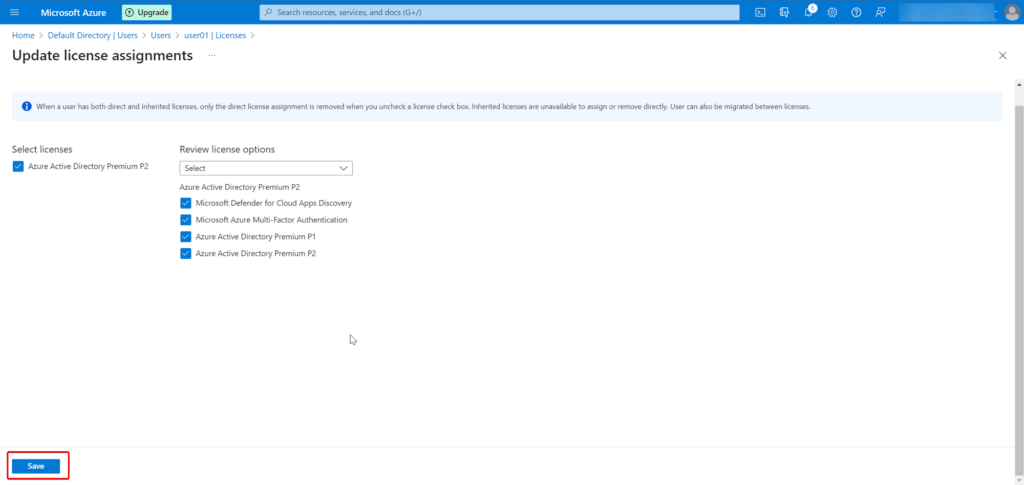The height and width of the screenshot is (485, 1024).
Task: Go to user01 | Licenses breadcrumb
Action: (215, 35)
